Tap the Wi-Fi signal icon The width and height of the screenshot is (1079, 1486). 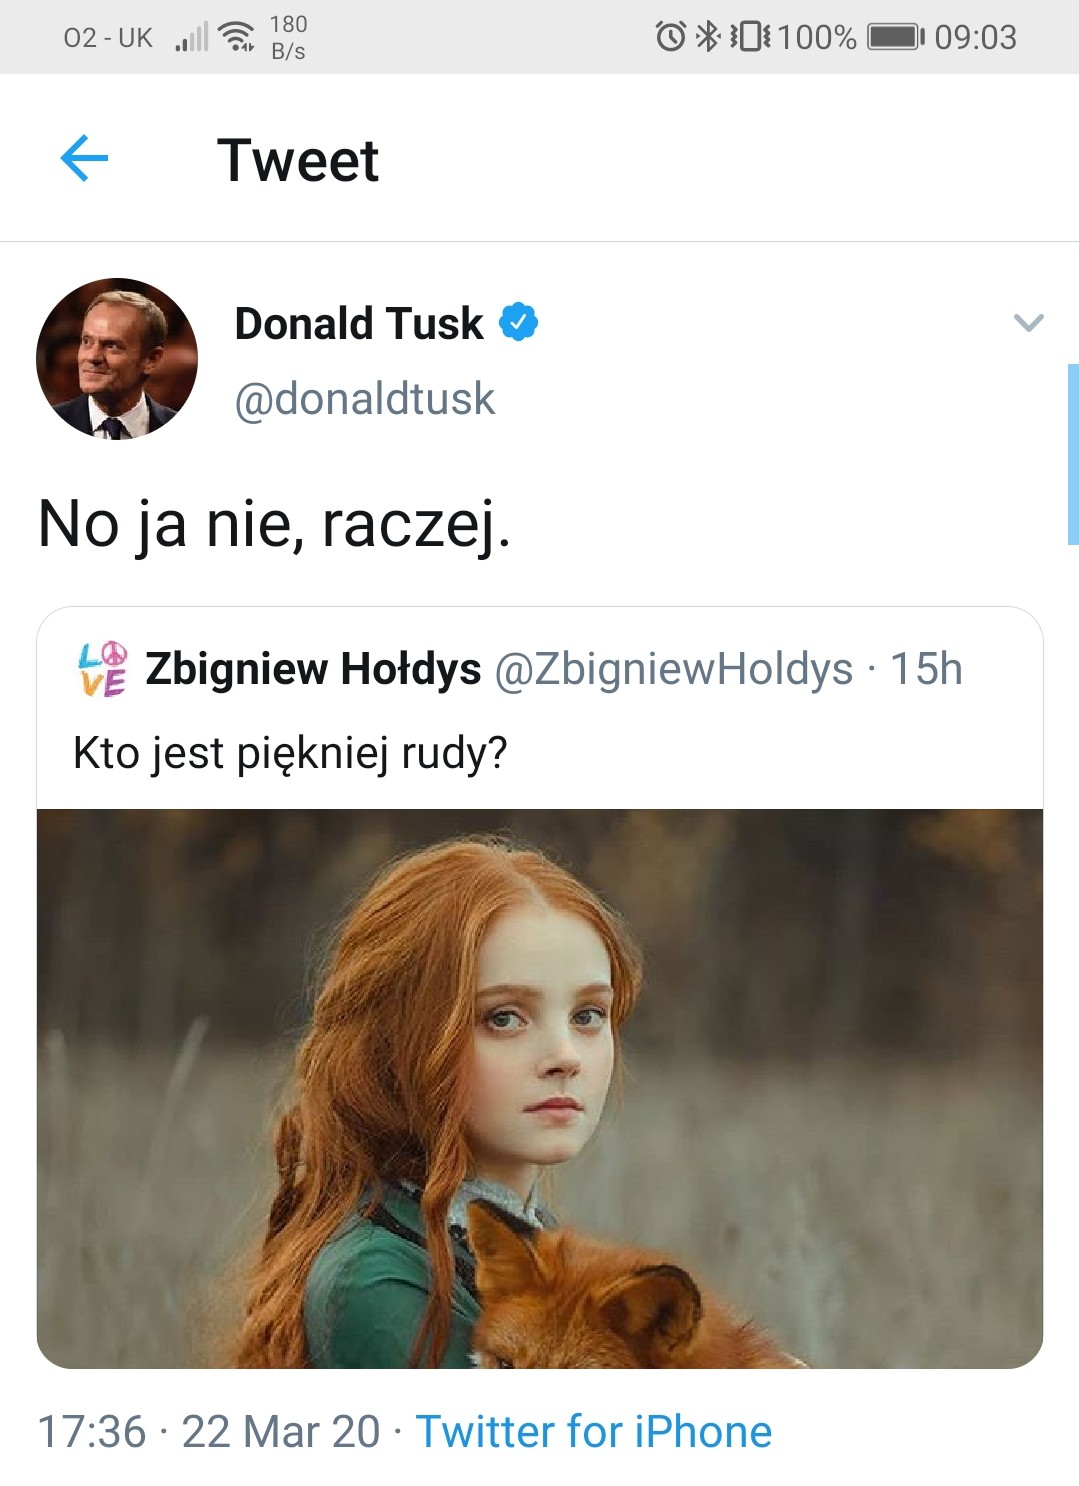pyautogui.click(x=237, y=37)
